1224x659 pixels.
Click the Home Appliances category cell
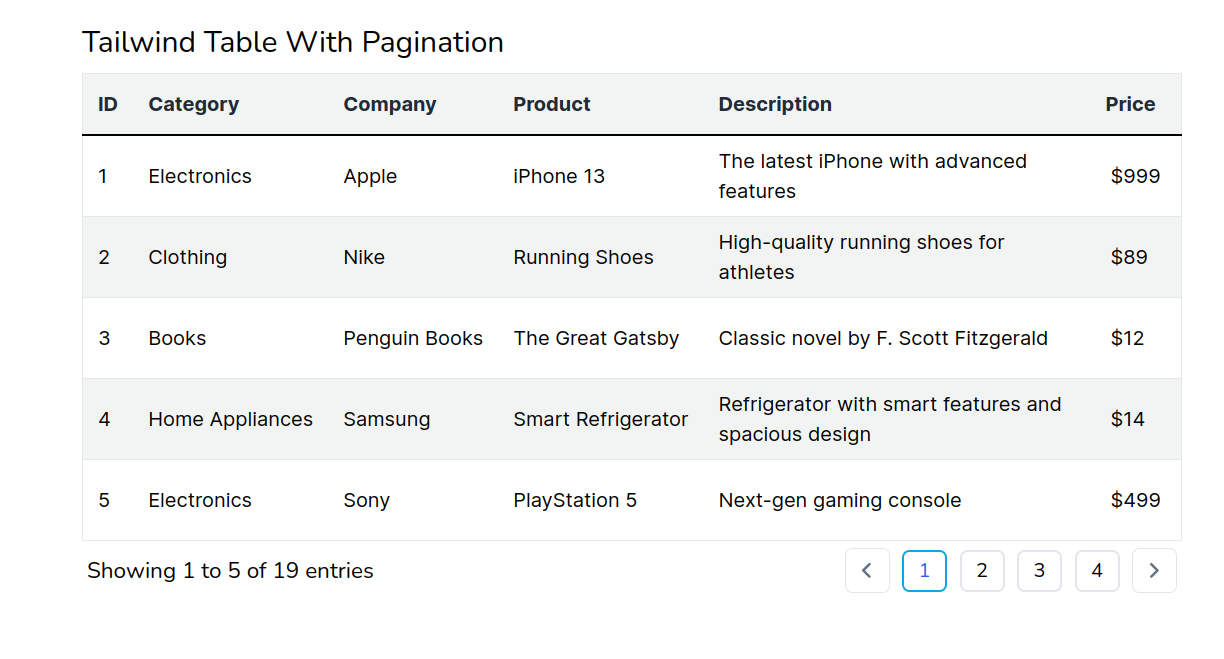pyautogui.click(x=230, y=420)
